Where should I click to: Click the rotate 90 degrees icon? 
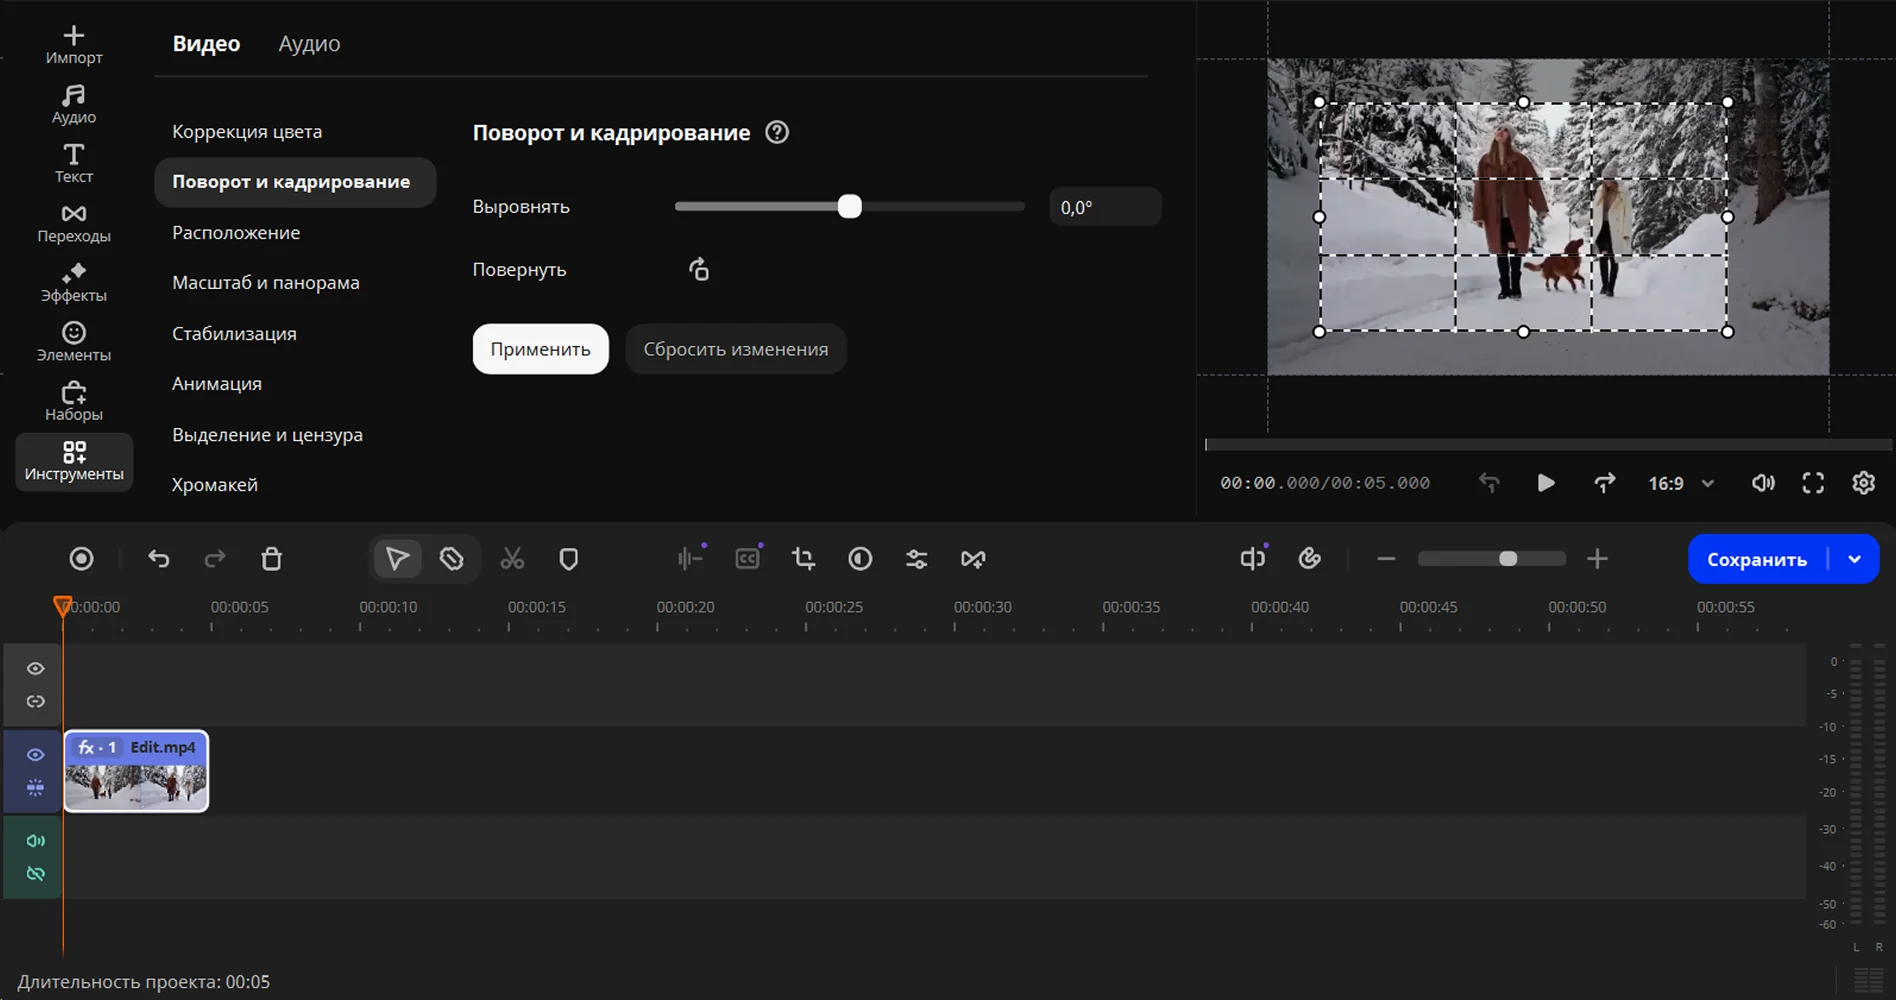[699, 269]
